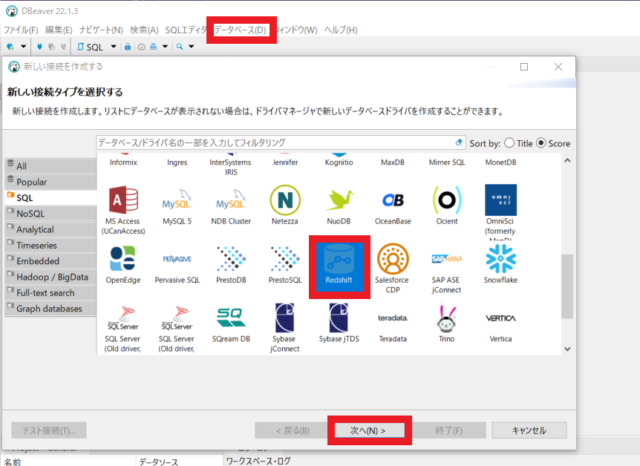Click the scroll up arrow of driver list
The width and height of the screenshot is (640, 466).
567,160
